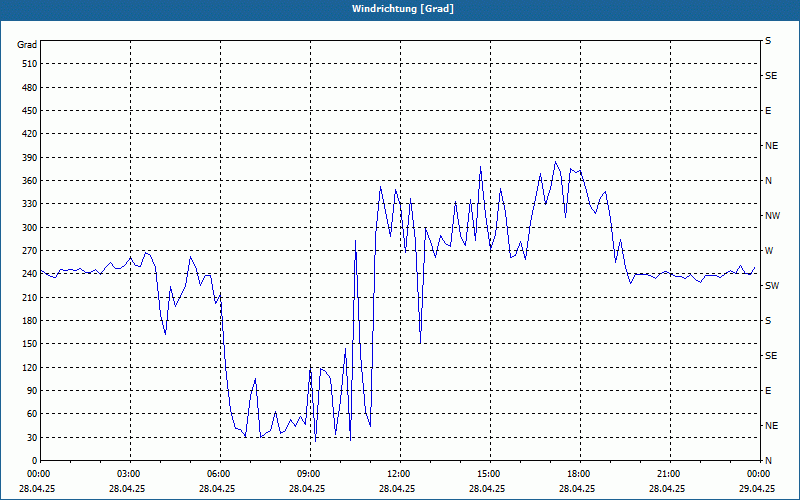
Task: Select the W compass direction label
Action: point(769,251)
